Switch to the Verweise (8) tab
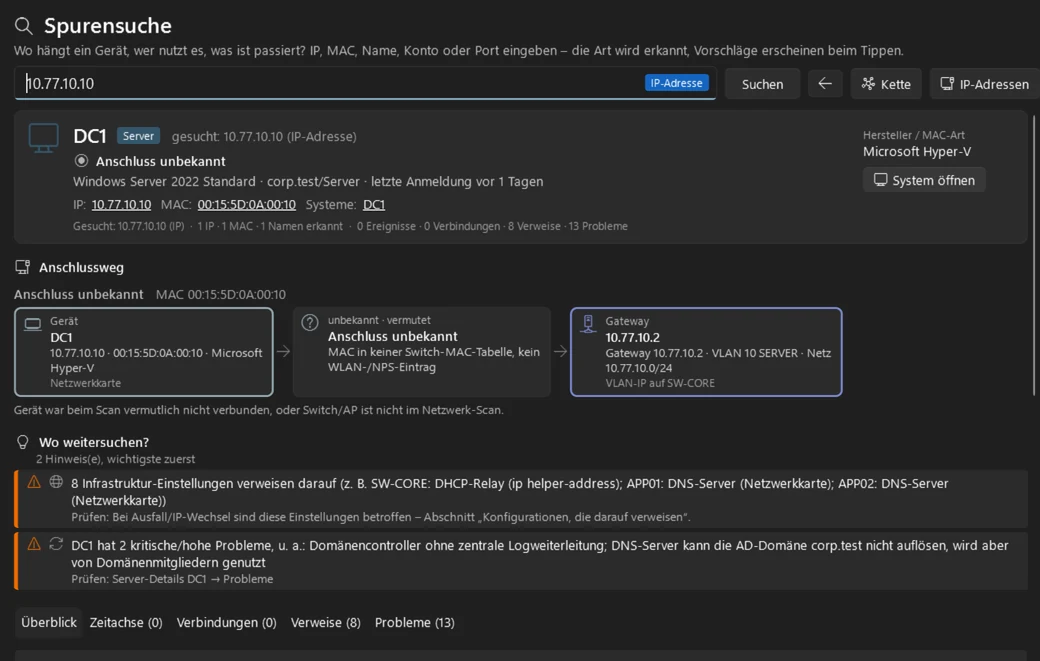Screen dimensions: 1040x661 tap(326, 623)
